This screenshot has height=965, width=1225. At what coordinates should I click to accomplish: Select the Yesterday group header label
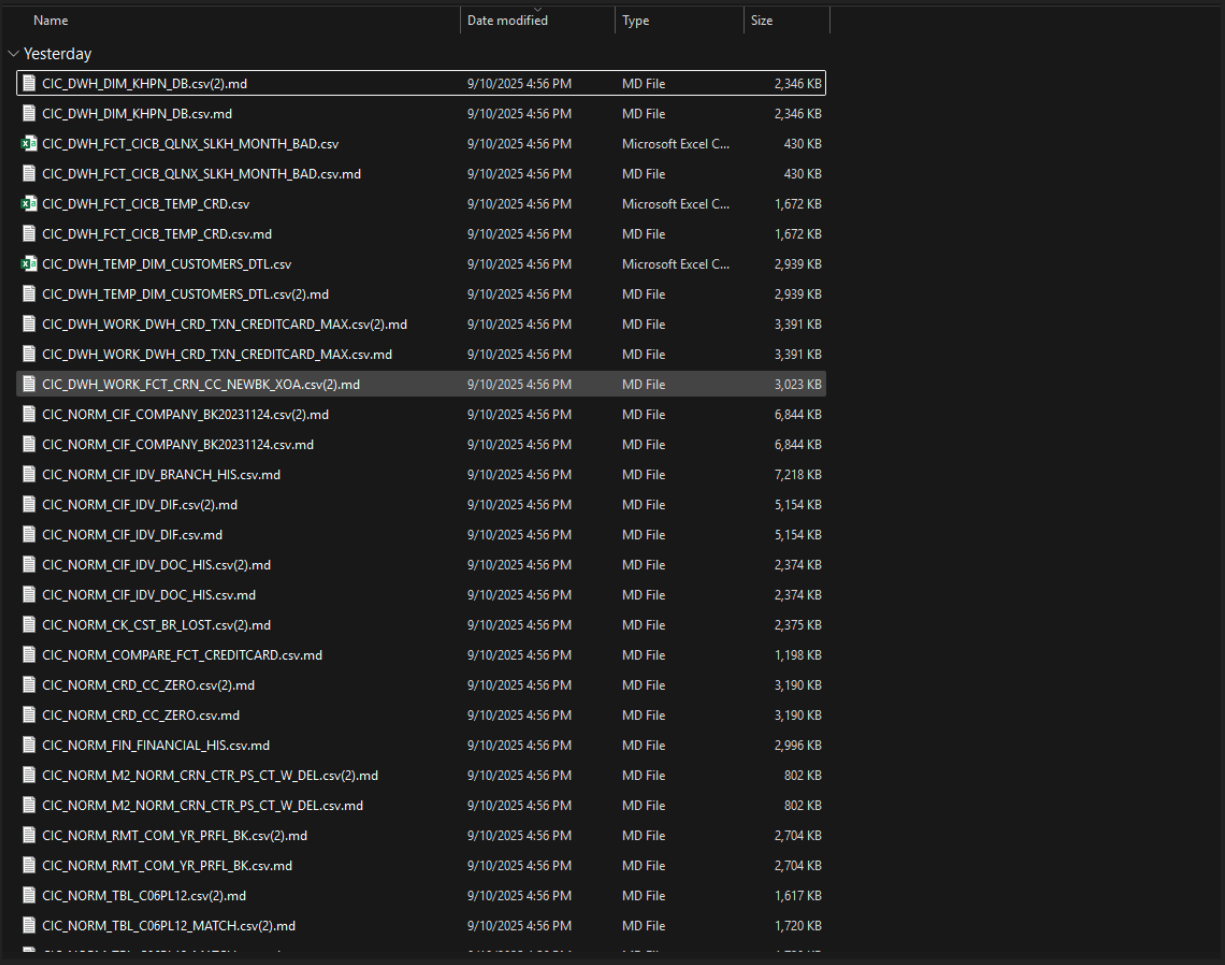(x=58, y=54)
